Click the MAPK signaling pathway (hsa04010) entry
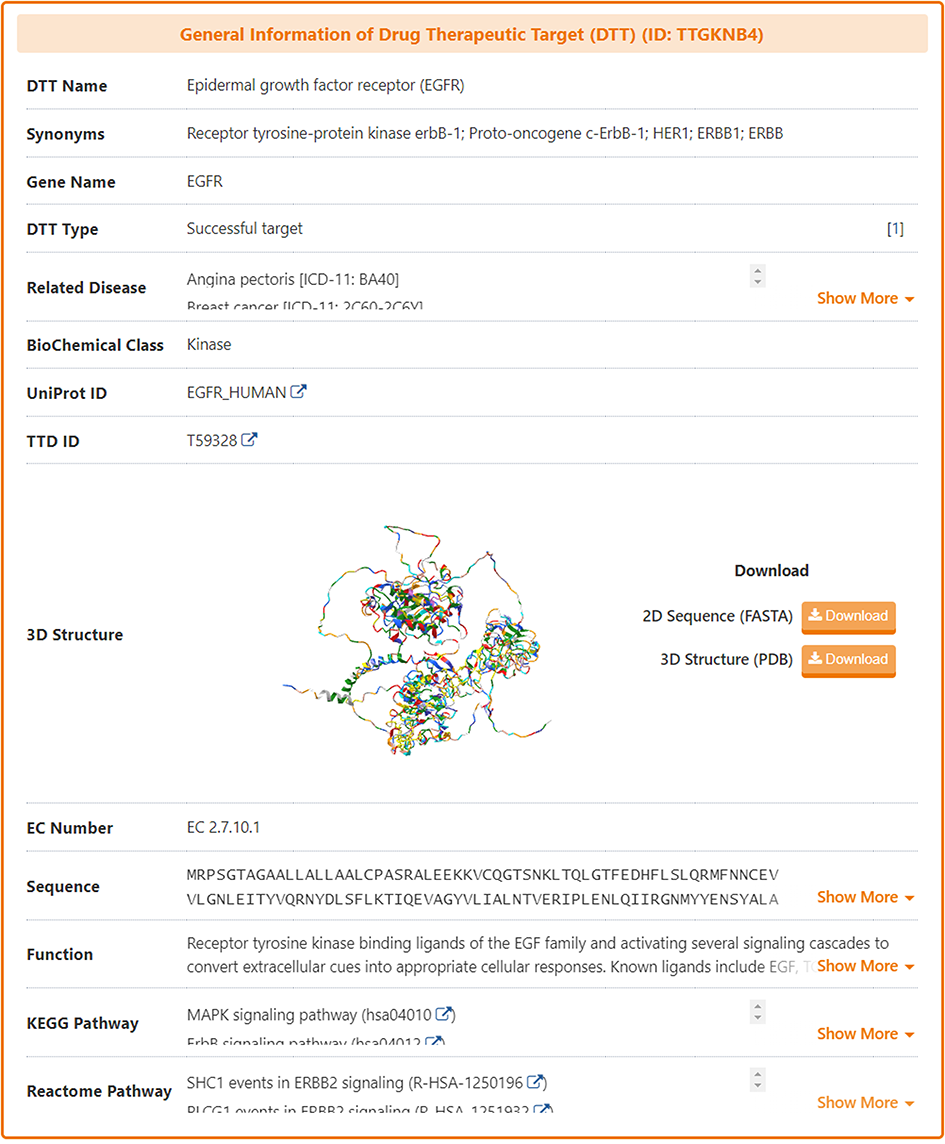 coord(309,1015)
